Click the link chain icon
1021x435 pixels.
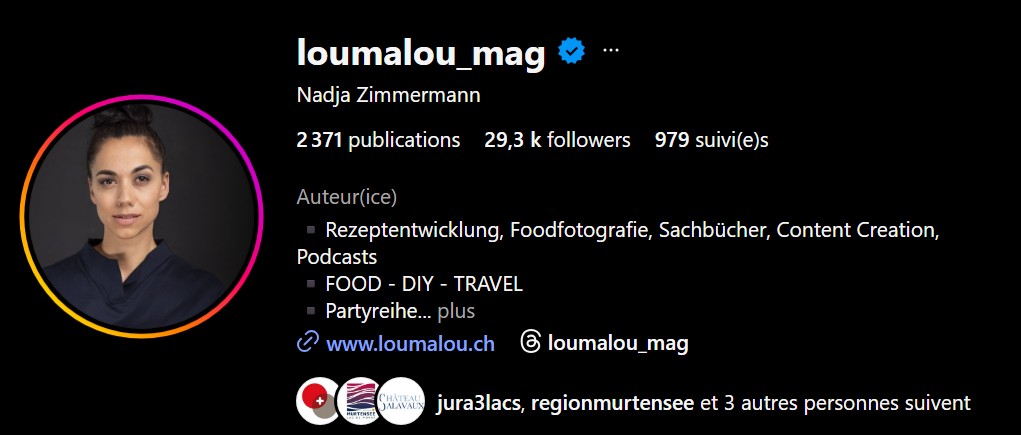[x=307, y=342]
